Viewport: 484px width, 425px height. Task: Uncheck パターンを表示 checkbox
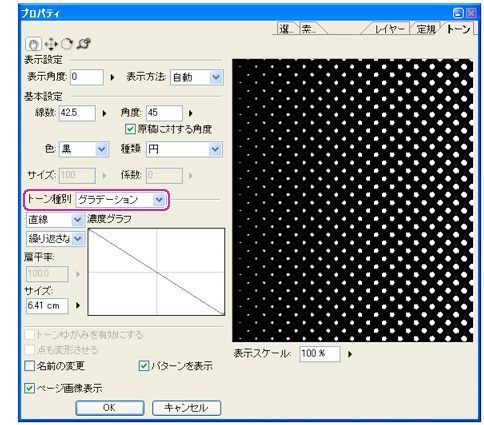tap(143, 366)
